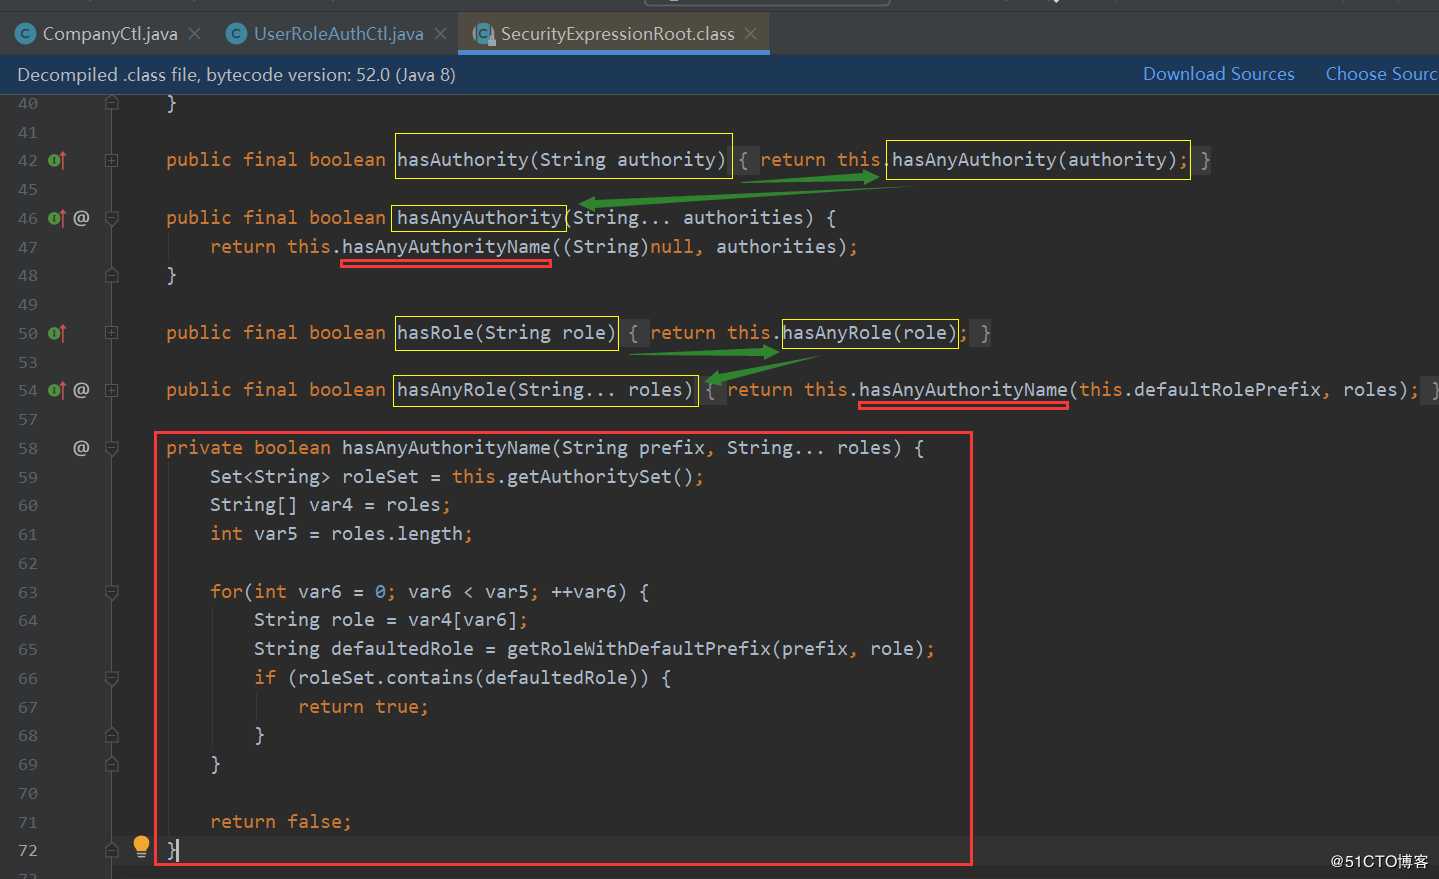Click fold end marker on line 68

point(112,736)
